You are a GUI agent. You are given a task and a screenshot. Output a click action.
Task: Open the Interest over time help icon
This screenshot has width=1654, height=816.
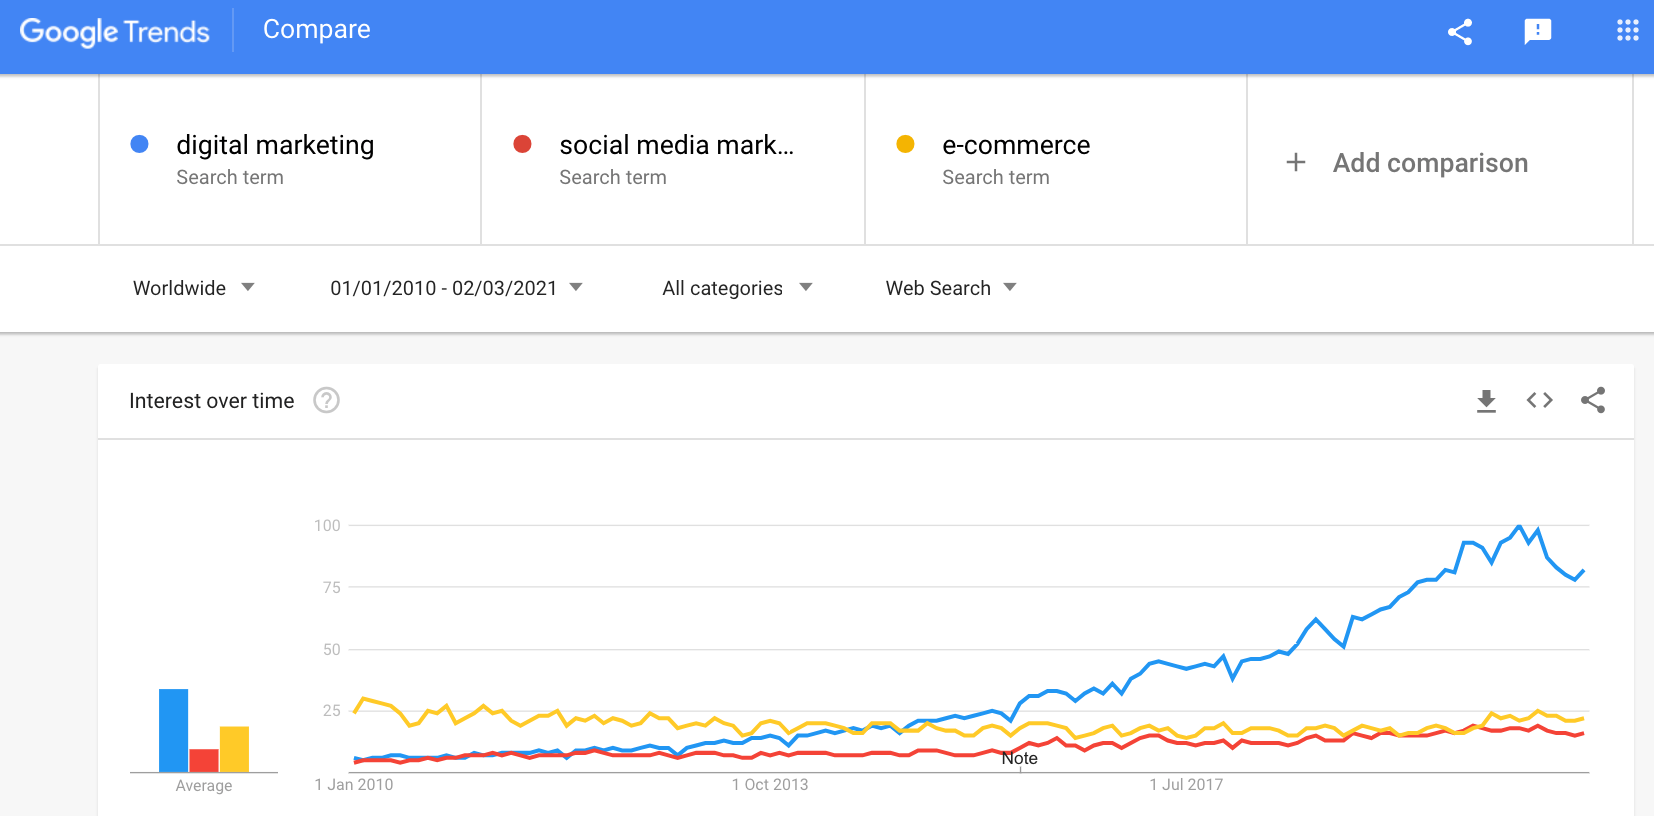pyautogui.click(x=326, y=401)
